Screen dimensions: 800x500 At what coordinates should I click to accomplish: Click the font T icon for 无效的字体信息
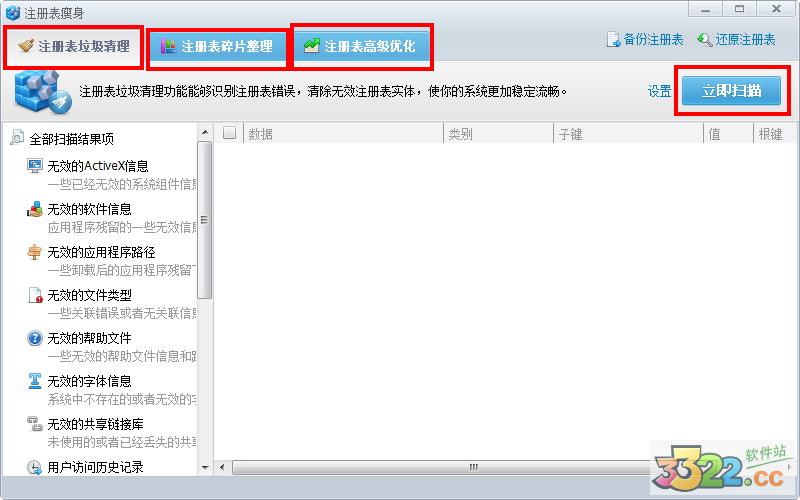point(35,381)
